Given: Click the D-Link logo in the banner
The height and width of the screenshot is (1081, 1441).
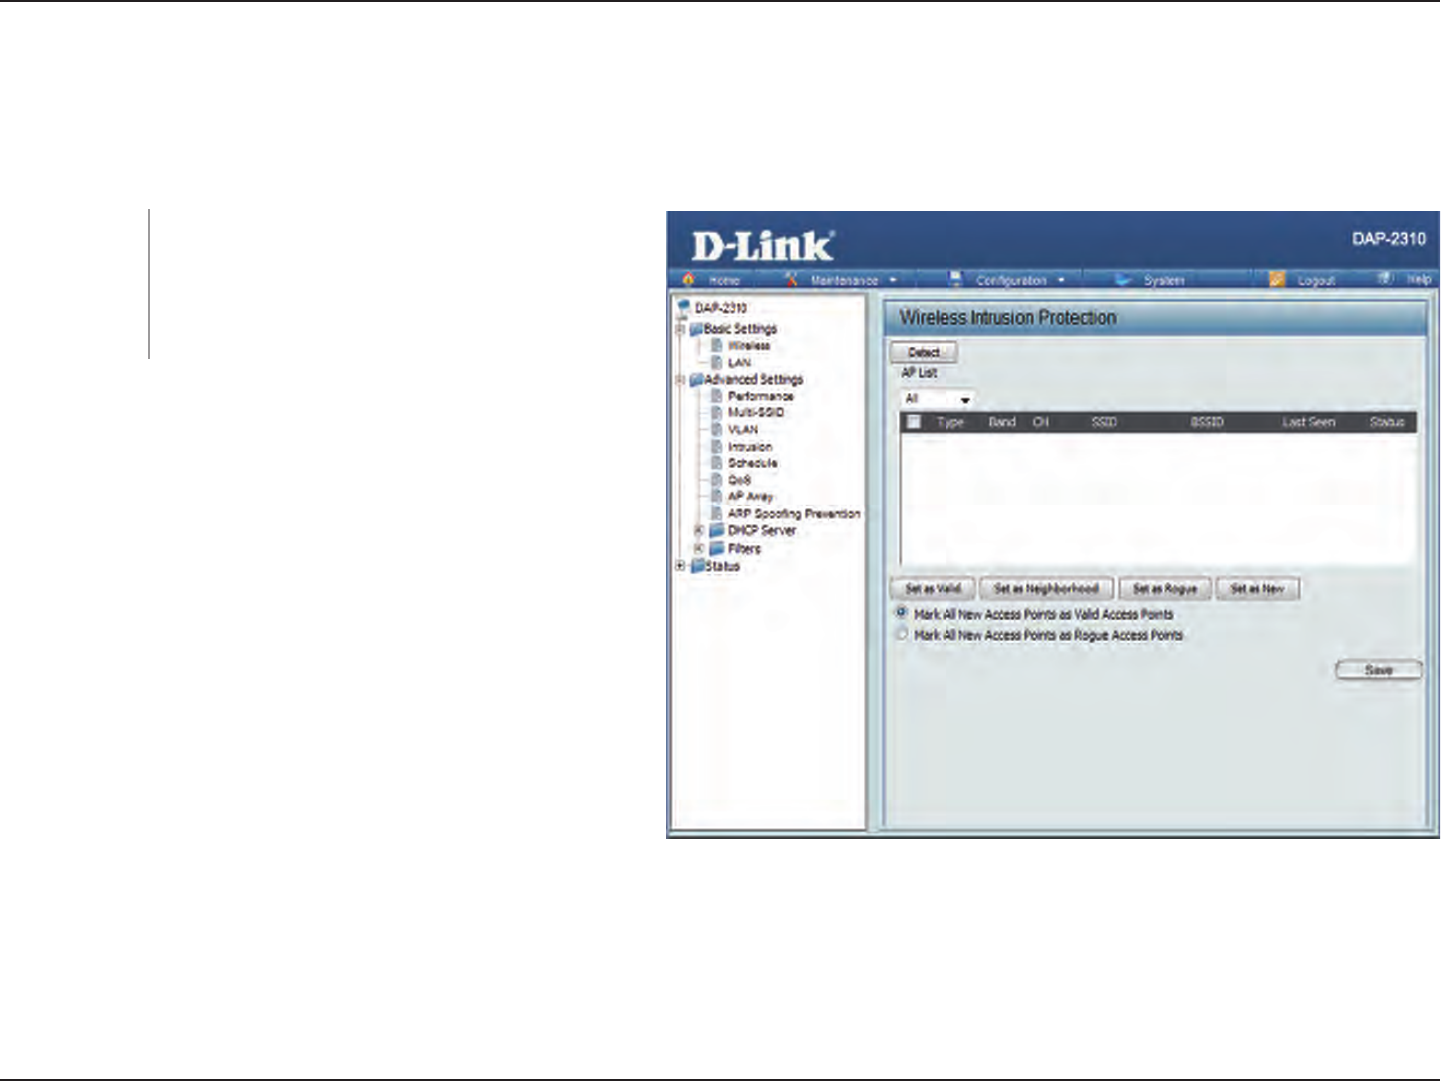Looking at the screenshot, I should point(762,245).
